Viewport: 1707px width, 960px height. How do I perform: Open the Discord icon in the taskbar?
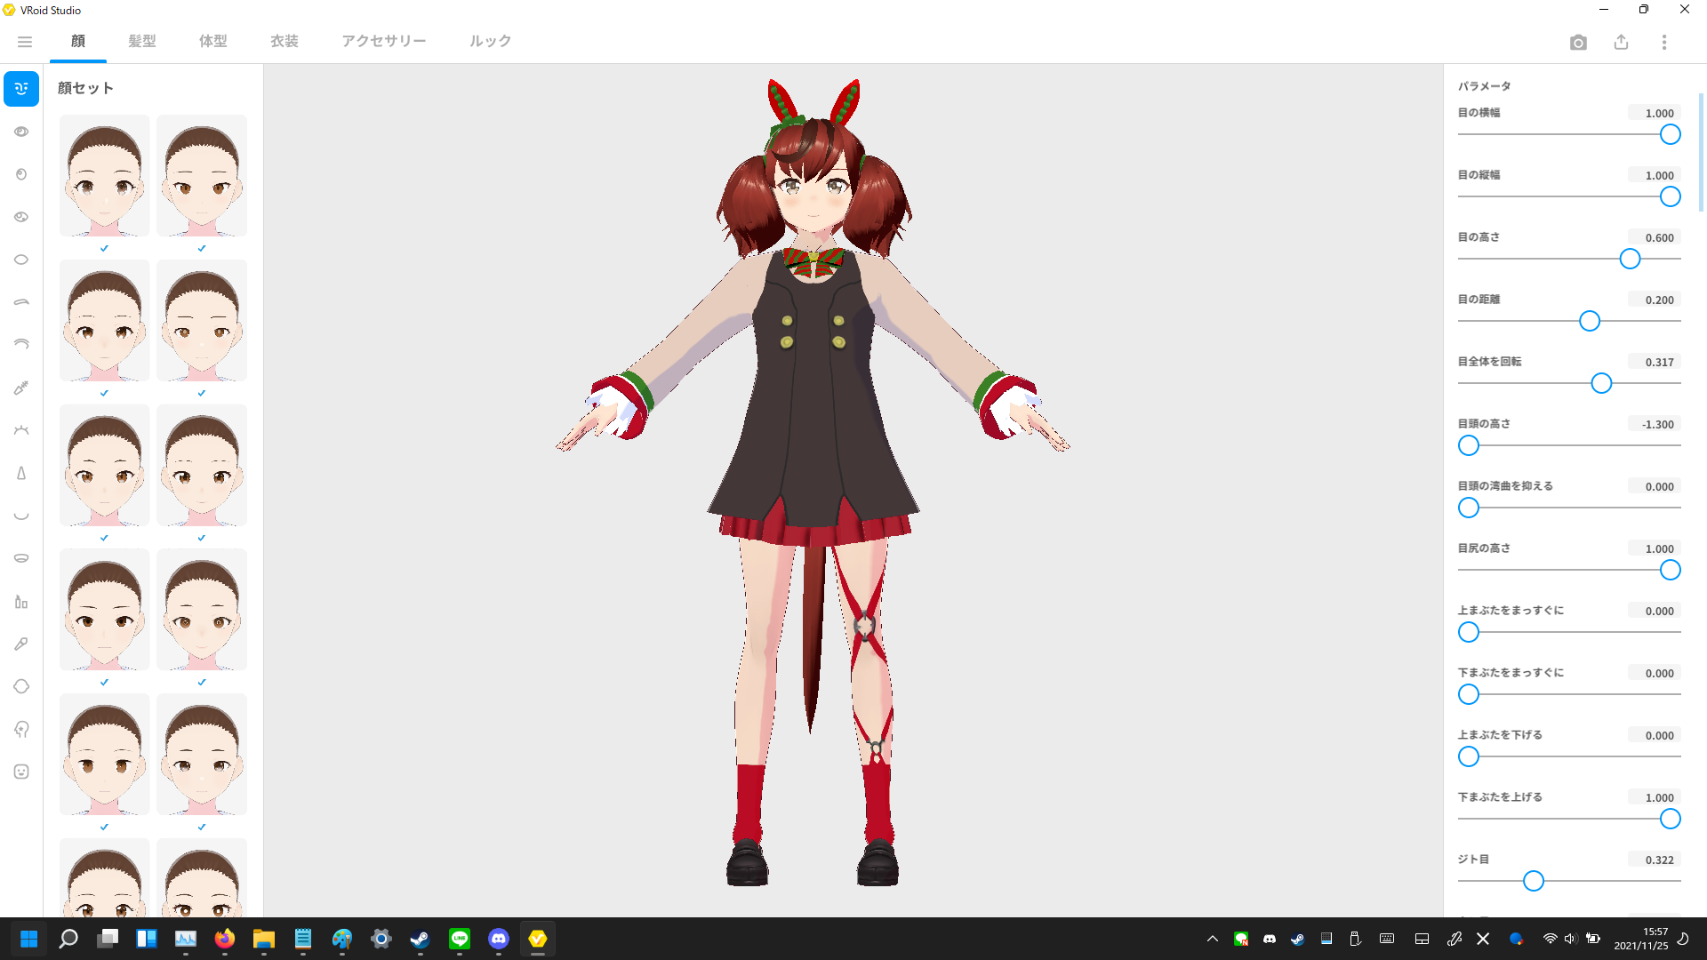point(498,939)
